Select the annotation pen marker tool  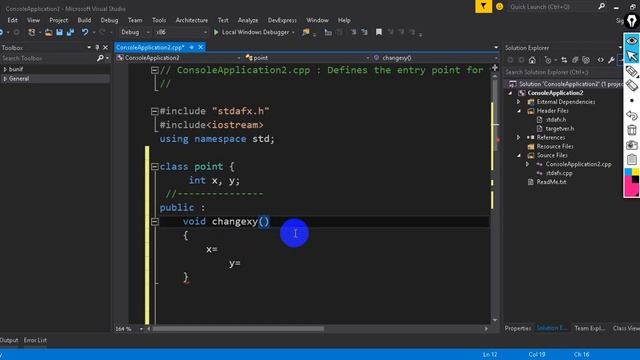pyautogui.click(x=632, y=71)
